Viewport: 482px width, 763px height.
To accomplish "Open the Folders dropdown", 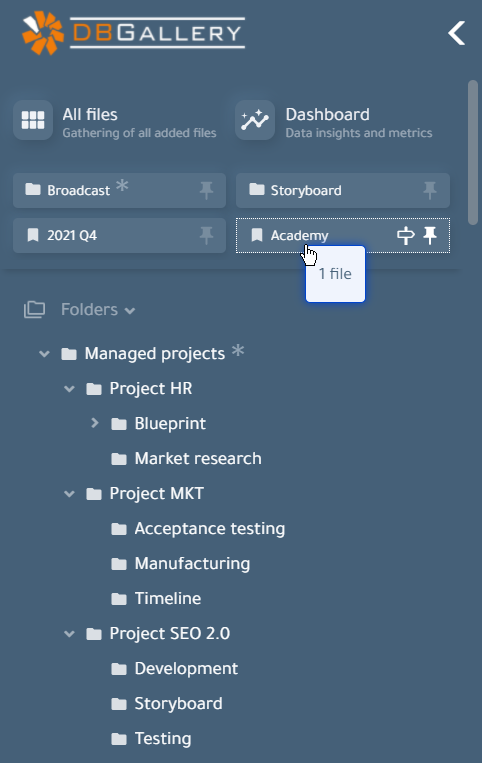I will (98, 309).
